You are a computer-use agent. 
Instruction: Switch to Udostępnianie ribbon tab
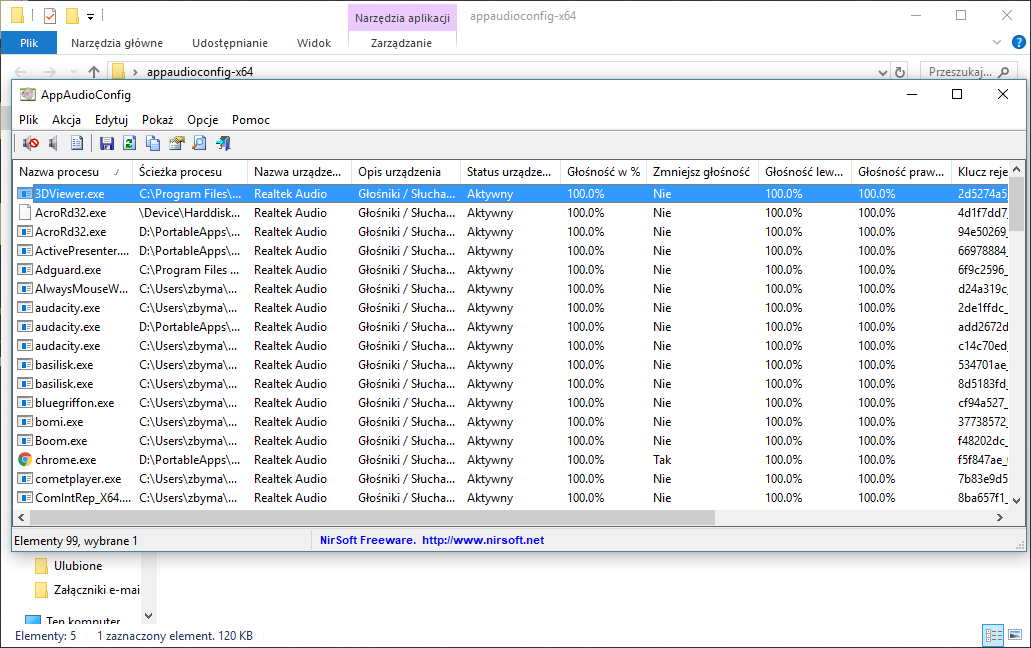click(x=230, y=43)
